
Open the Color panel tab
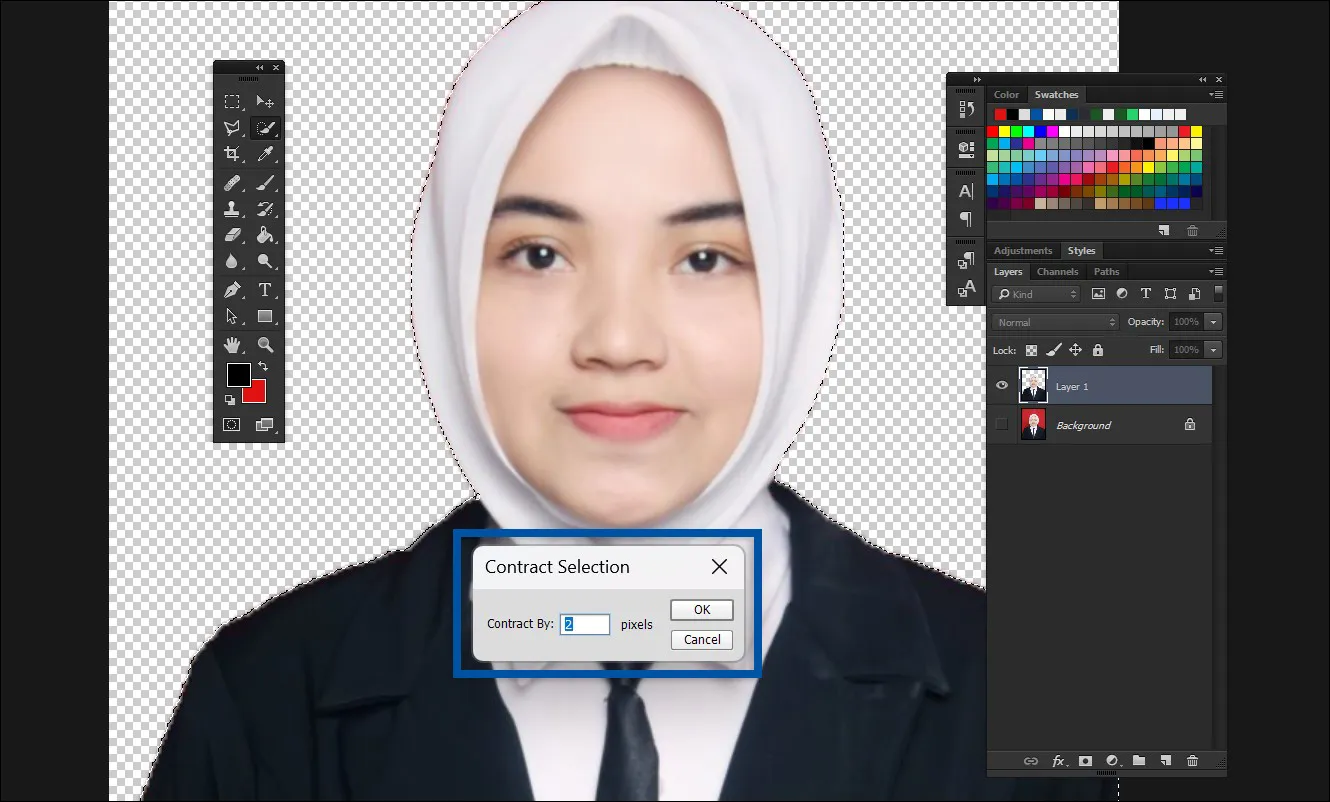coord(1006,94)
